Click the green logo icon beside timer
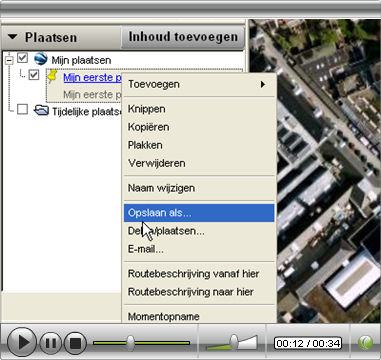381x360 pixels. point(365,343)
